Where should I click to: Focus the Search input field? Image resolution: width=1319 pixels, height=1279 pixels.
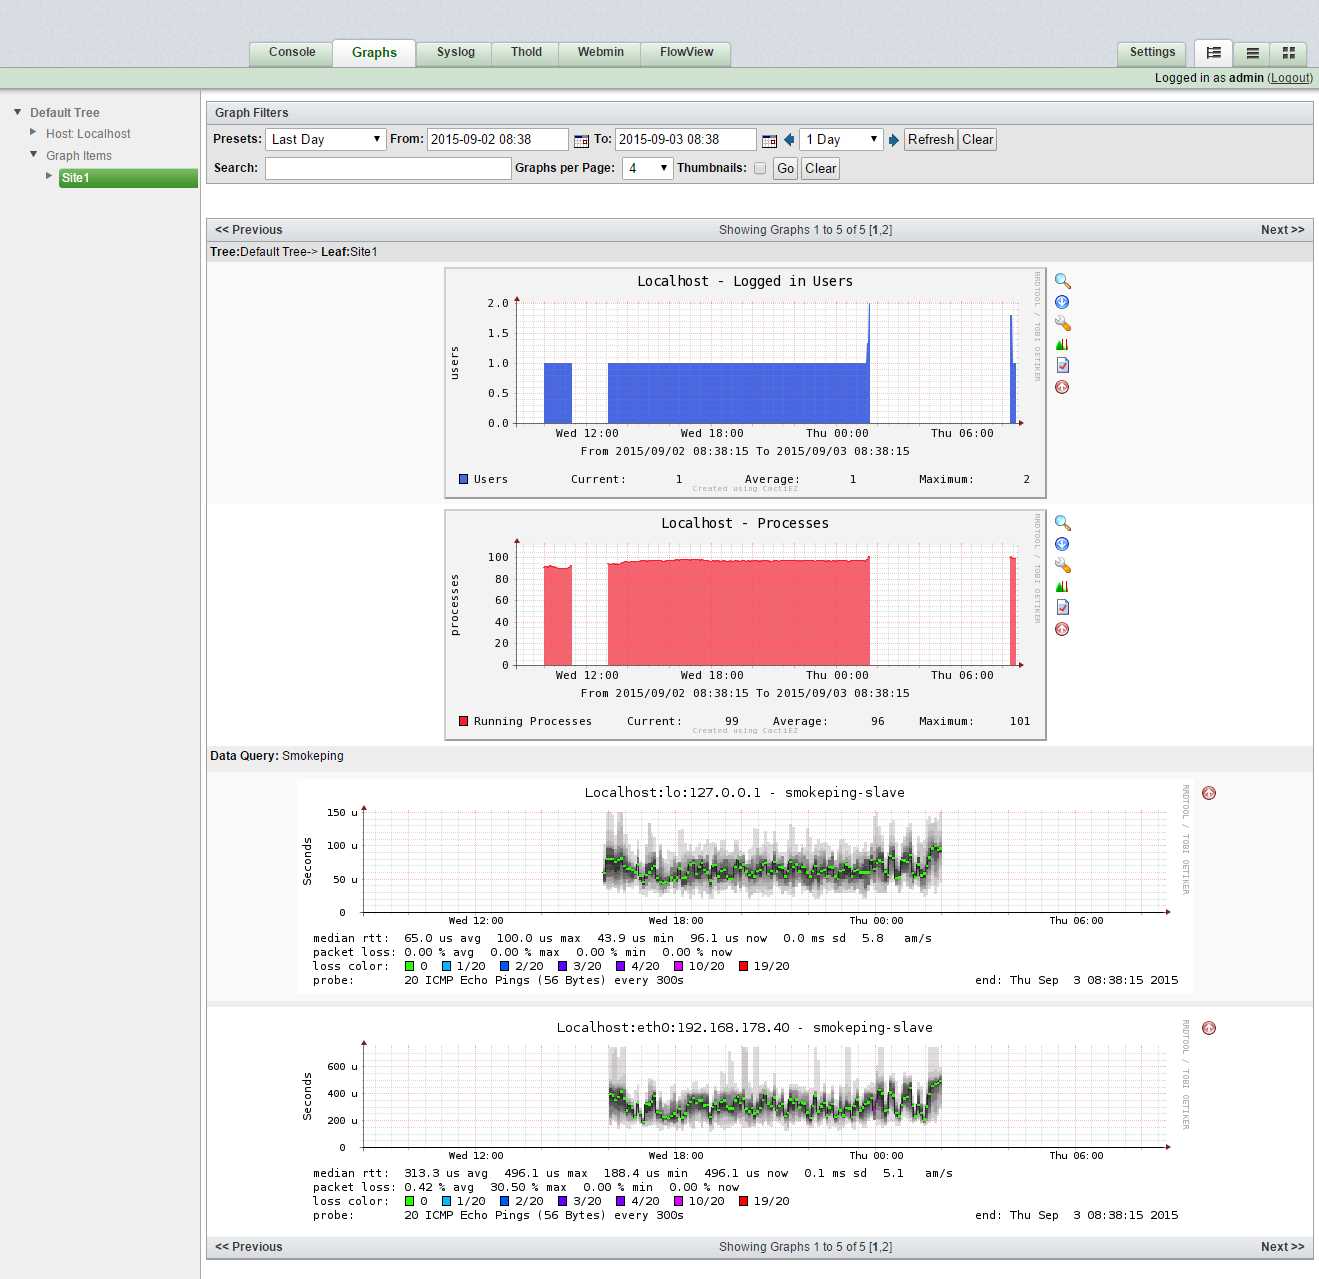point(388,168)
